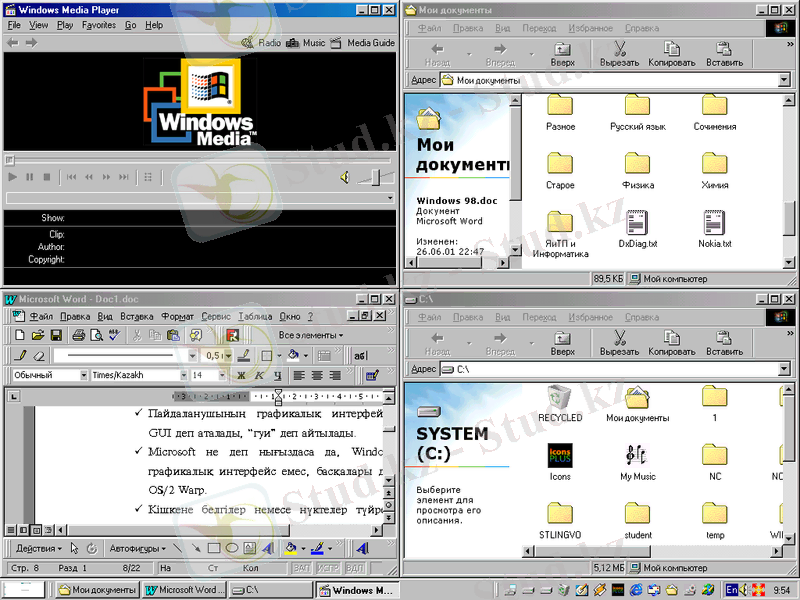800x600 pixels.
Task: Click New document icon in Word
Action: (x=19, y=335)
